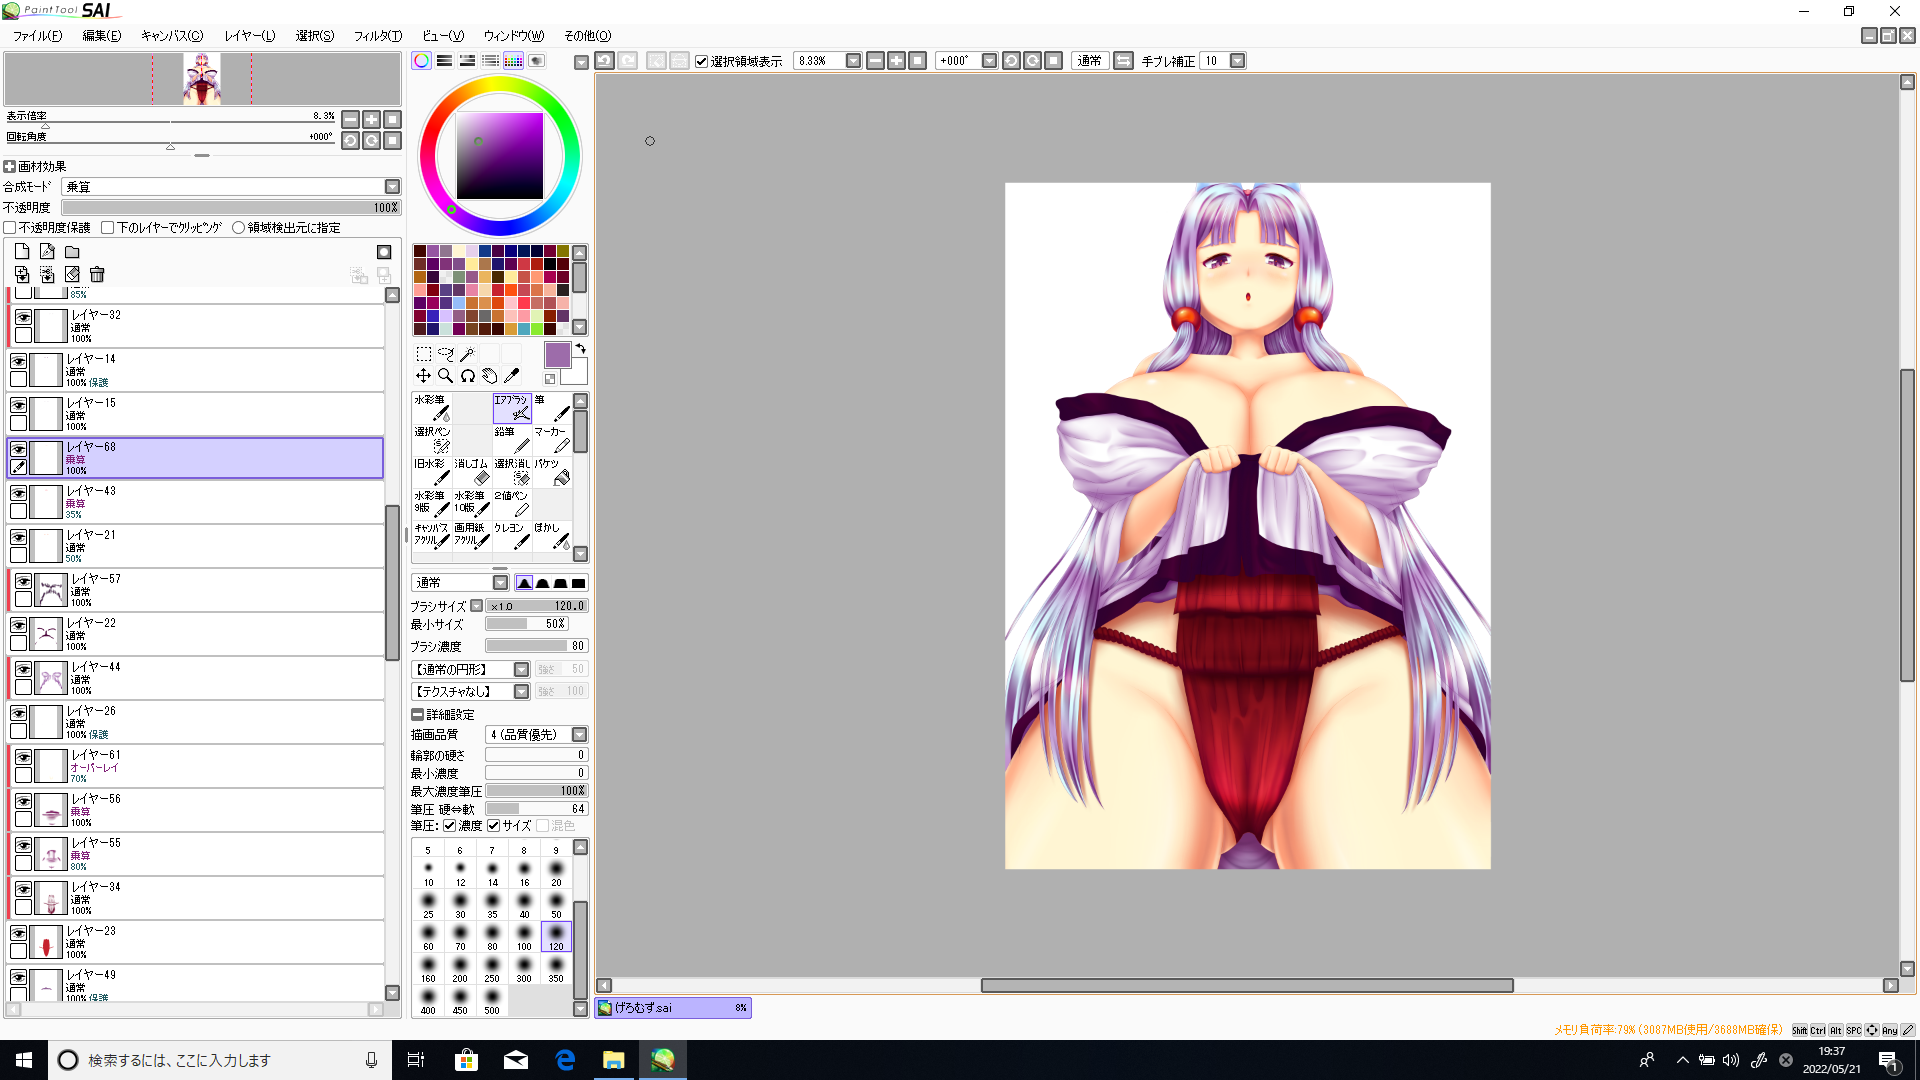Image resolution: width=1920 pixels, height=1080 pixels.
Task: Choose the ぼかし blur tool
Action: 552,536
